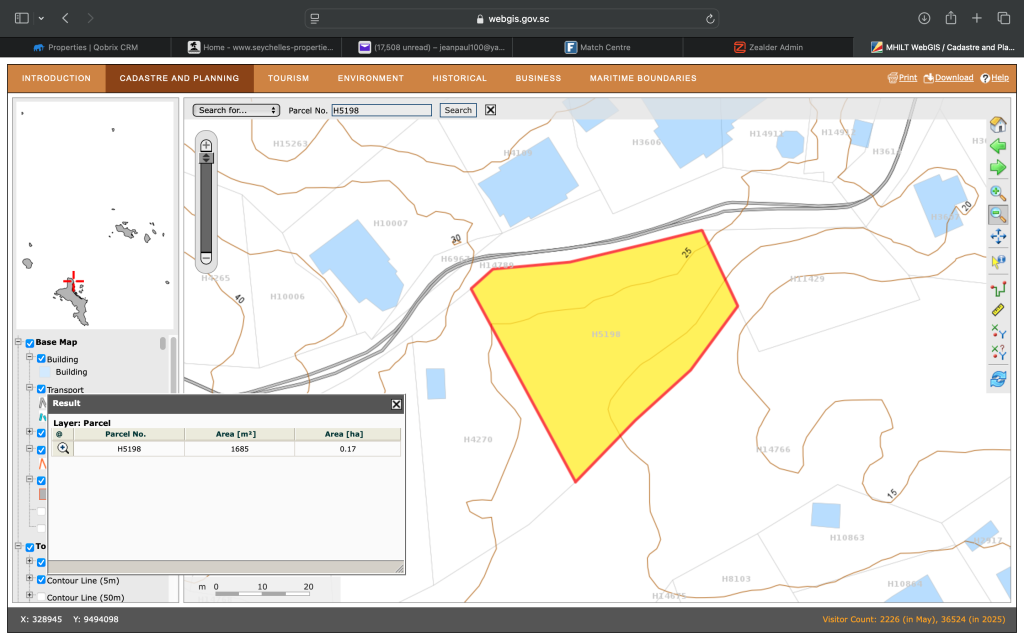This screenshot has width=1024, height=640.
Task: Activate the Identify feature tool
Action: [997, 262]
